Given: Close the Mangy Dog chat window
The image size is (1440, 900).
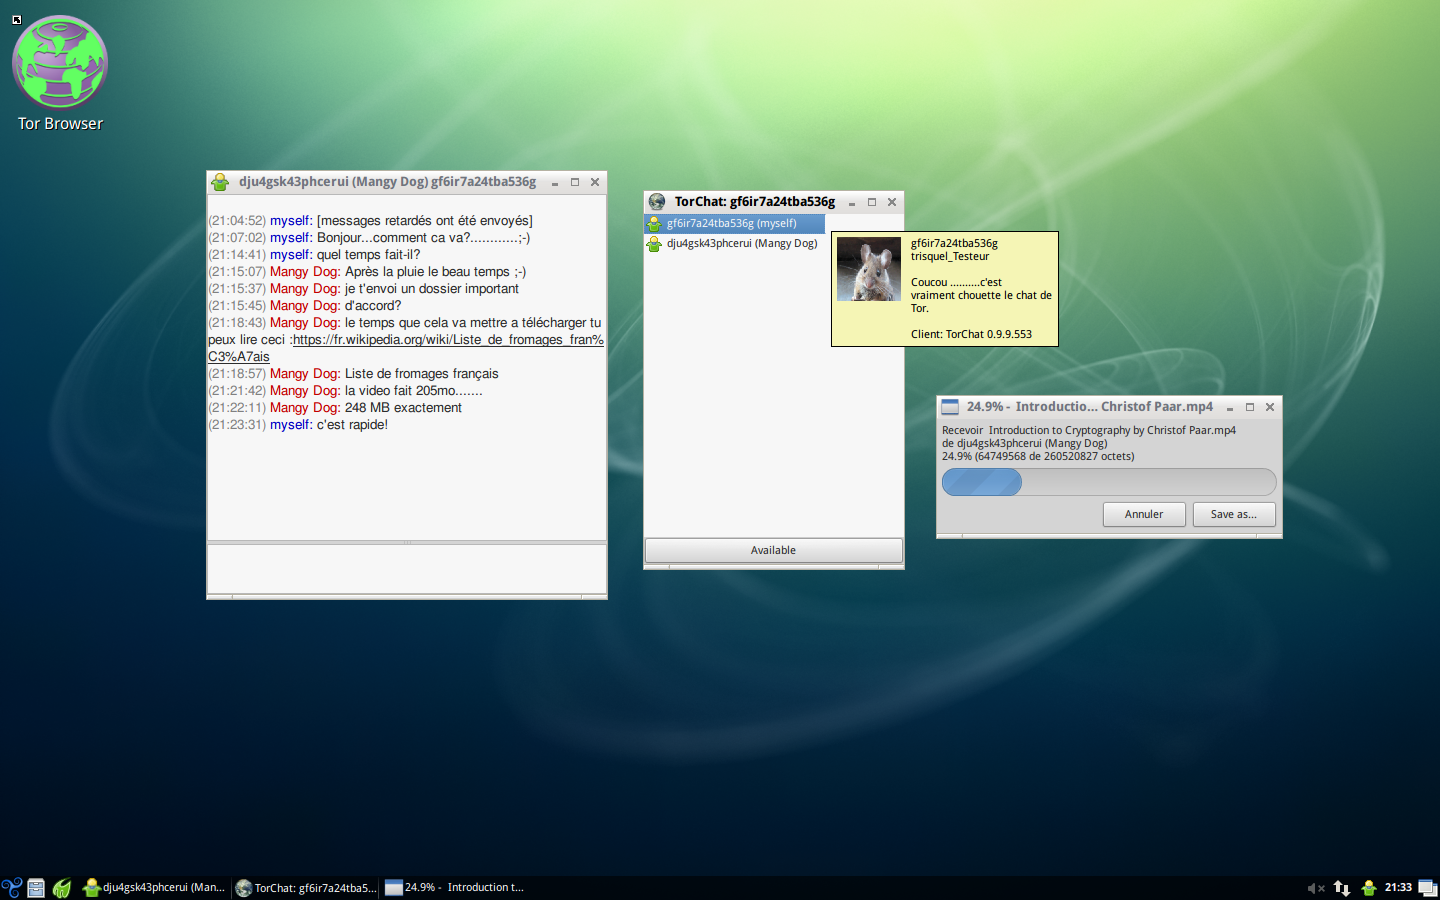Looking at the screenshot, I should pyautogui.click(x=595, y=182).
